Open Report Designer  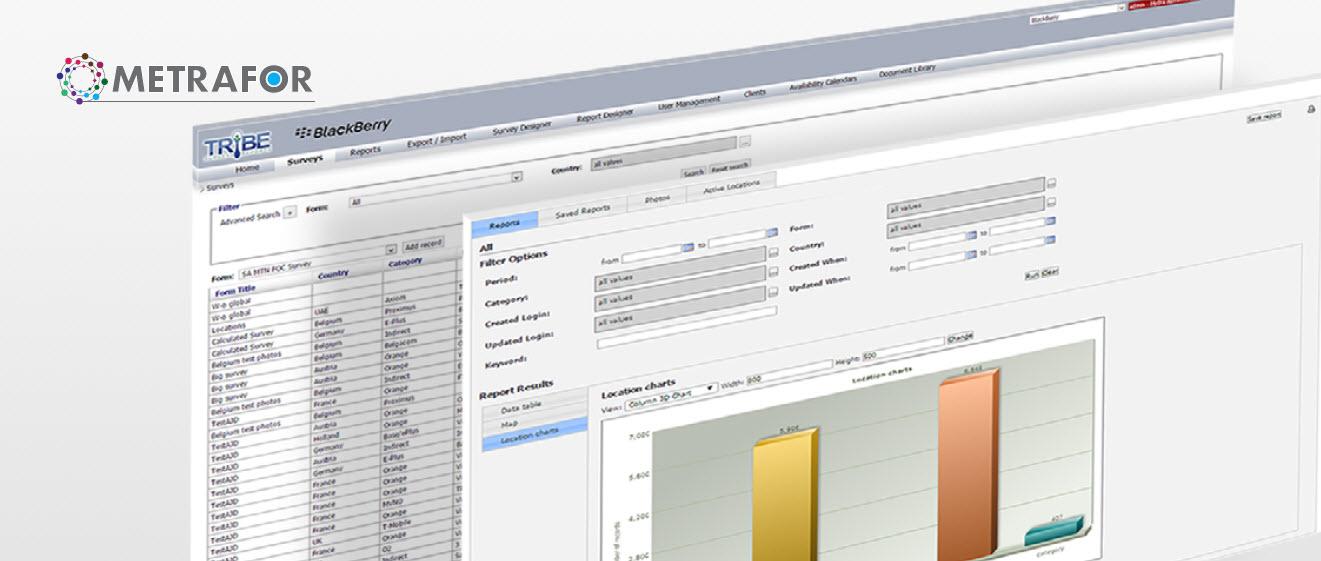pos(605,116)
